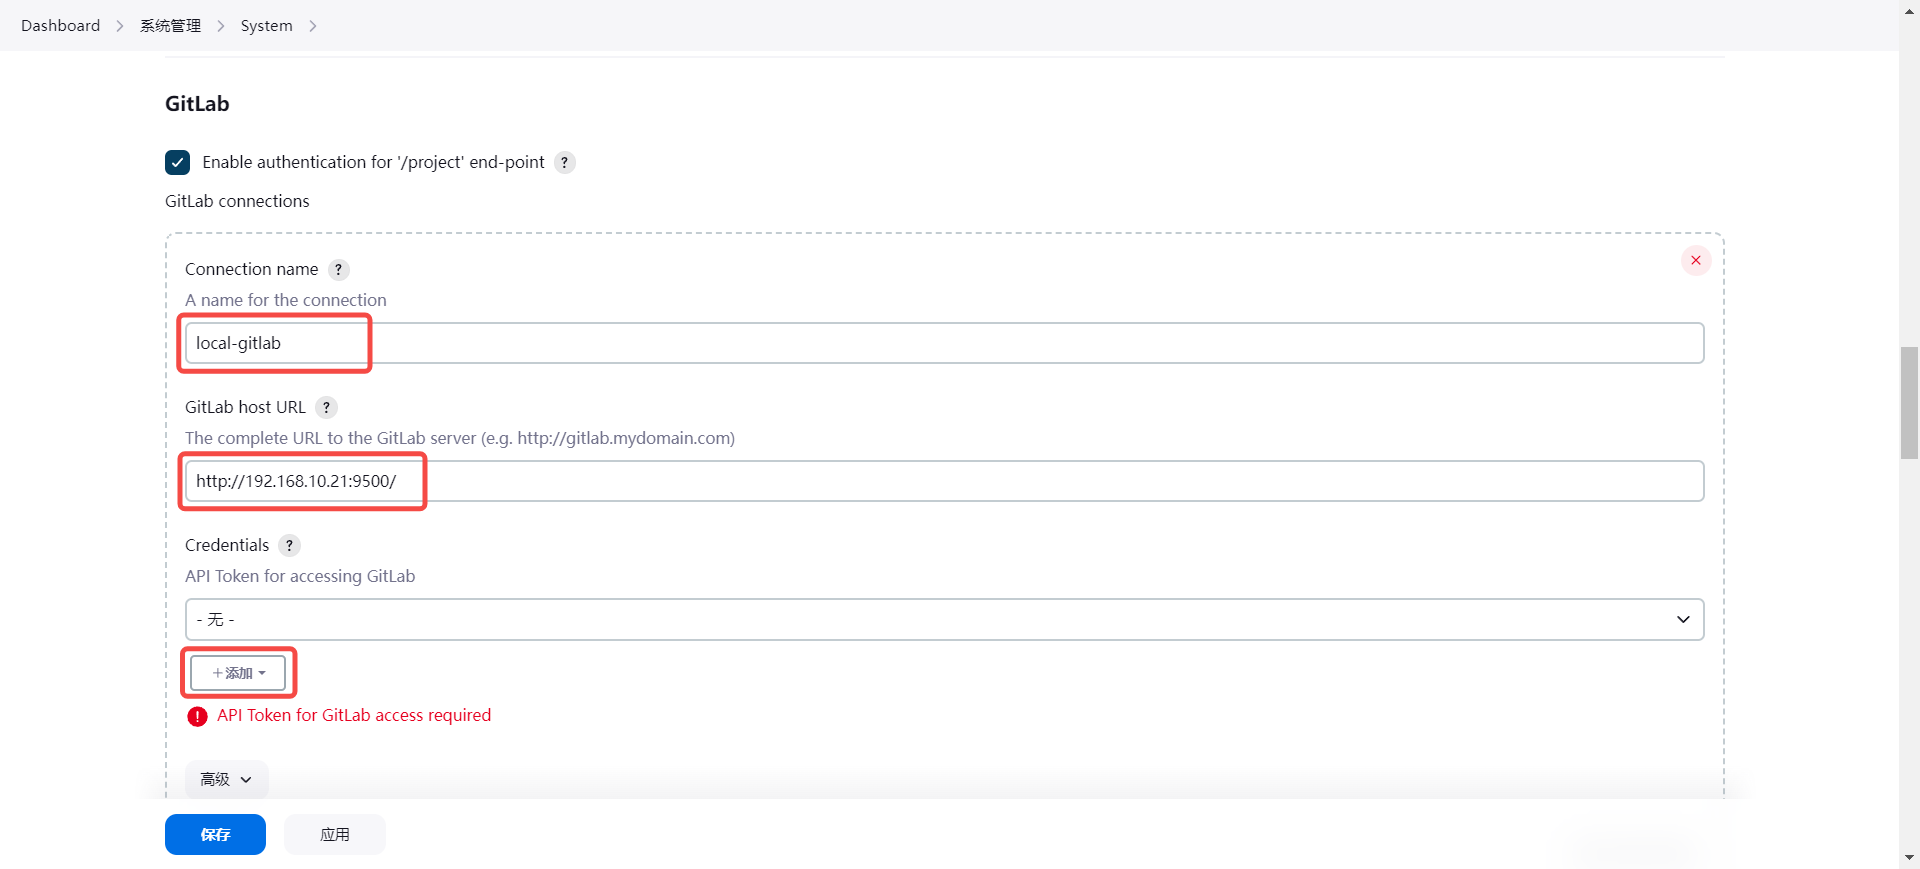The image size is (1920, 869).
Task: Apply changes with 应用 button
Action: (335, 835)
